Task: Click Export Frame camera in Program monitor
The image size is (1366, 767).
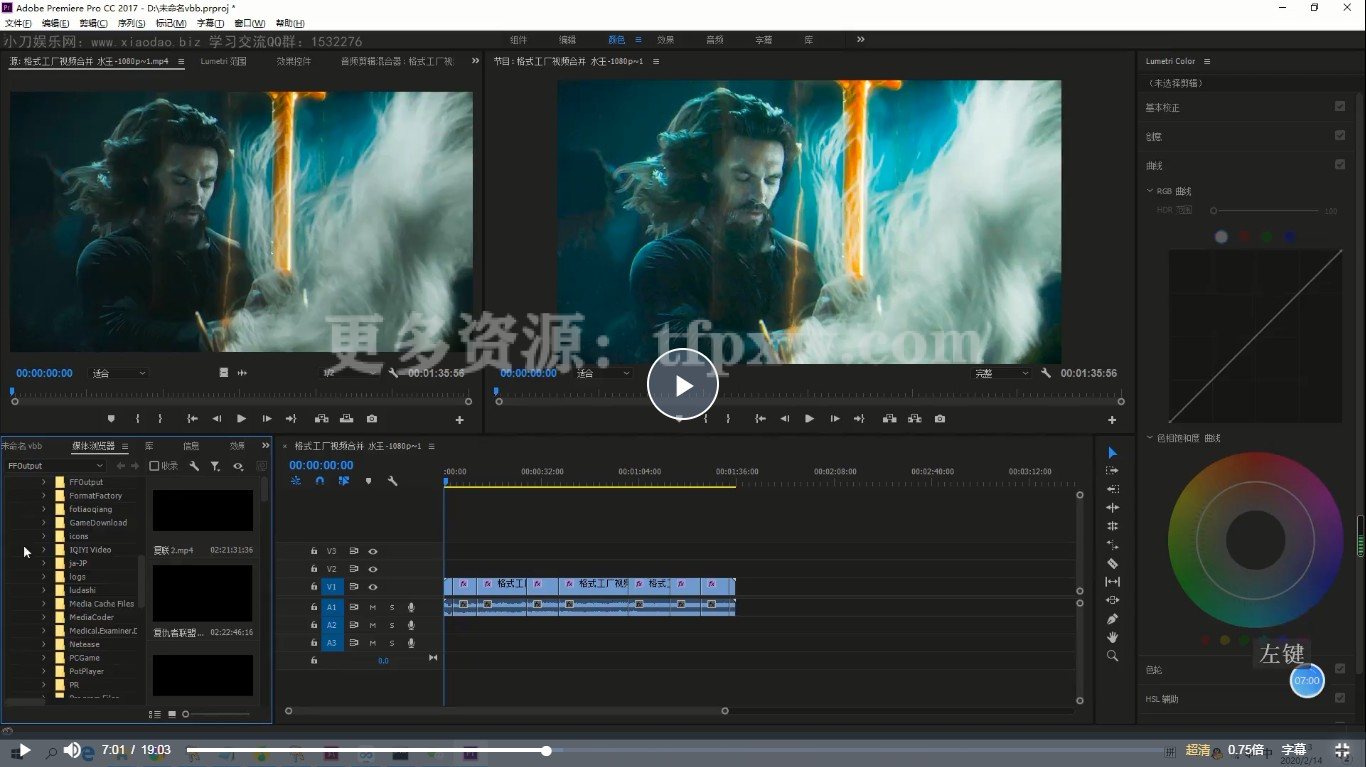Action: [939, 419]
